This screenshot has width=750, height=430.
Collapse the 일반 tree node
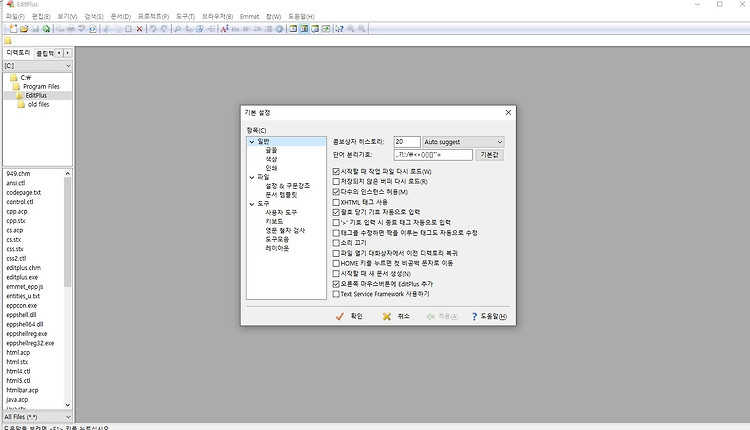pyautogui.click(x=252, y=142)
